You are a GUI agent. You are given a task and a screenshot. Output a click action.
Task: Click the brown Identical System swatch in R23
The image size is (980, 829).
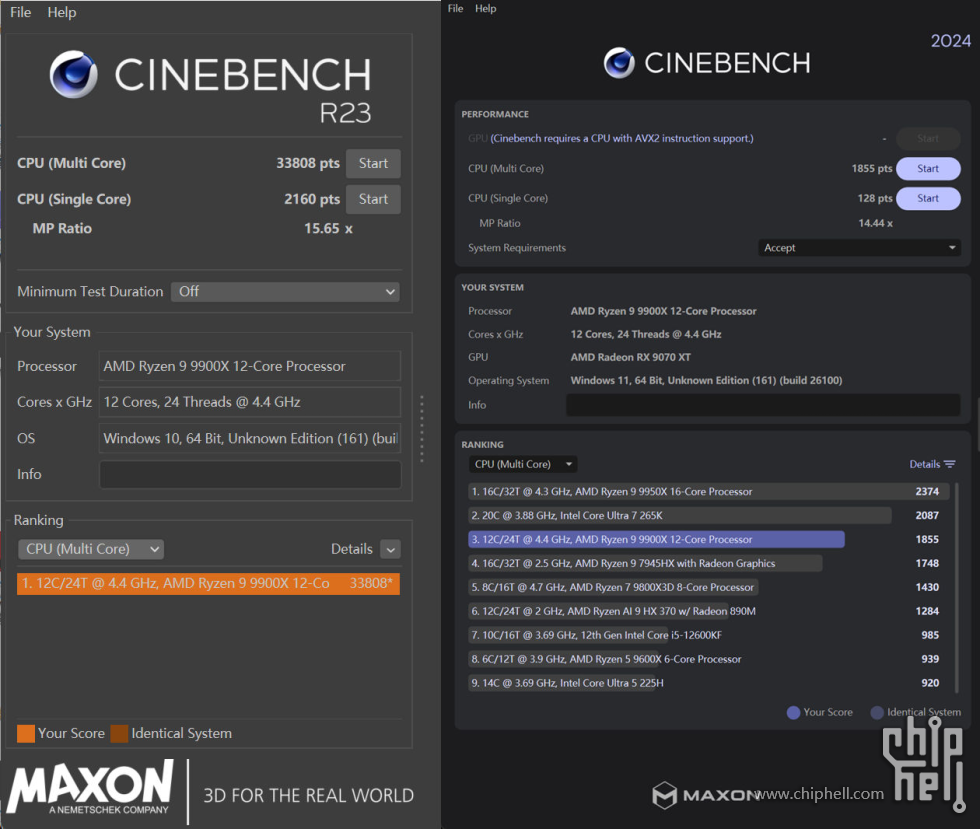119,733
